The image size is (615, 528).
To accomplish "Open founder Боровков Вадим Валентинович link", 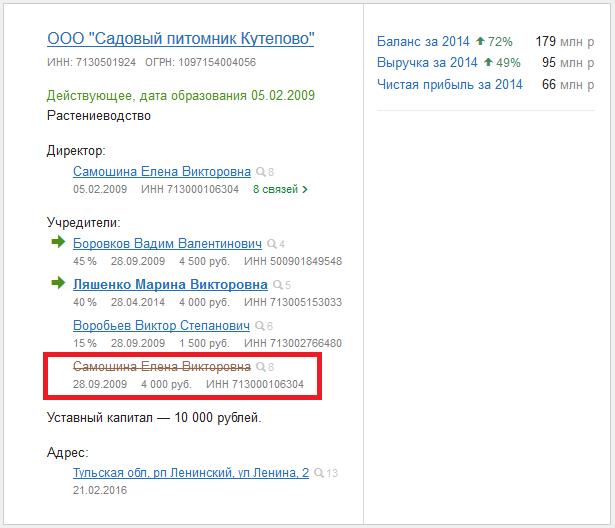I will [x=168, y=244].
